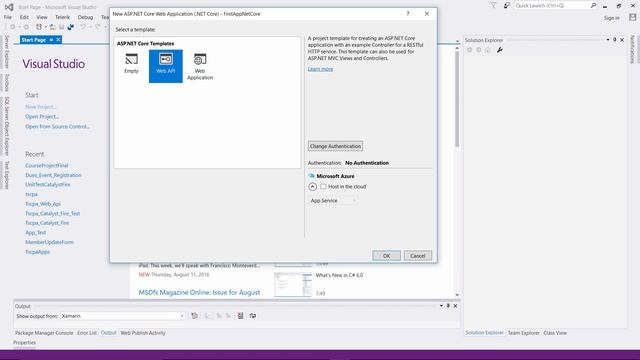Screen dimensions: 640x360
Task: Open the Edit menu
Action: click(24, 17)
